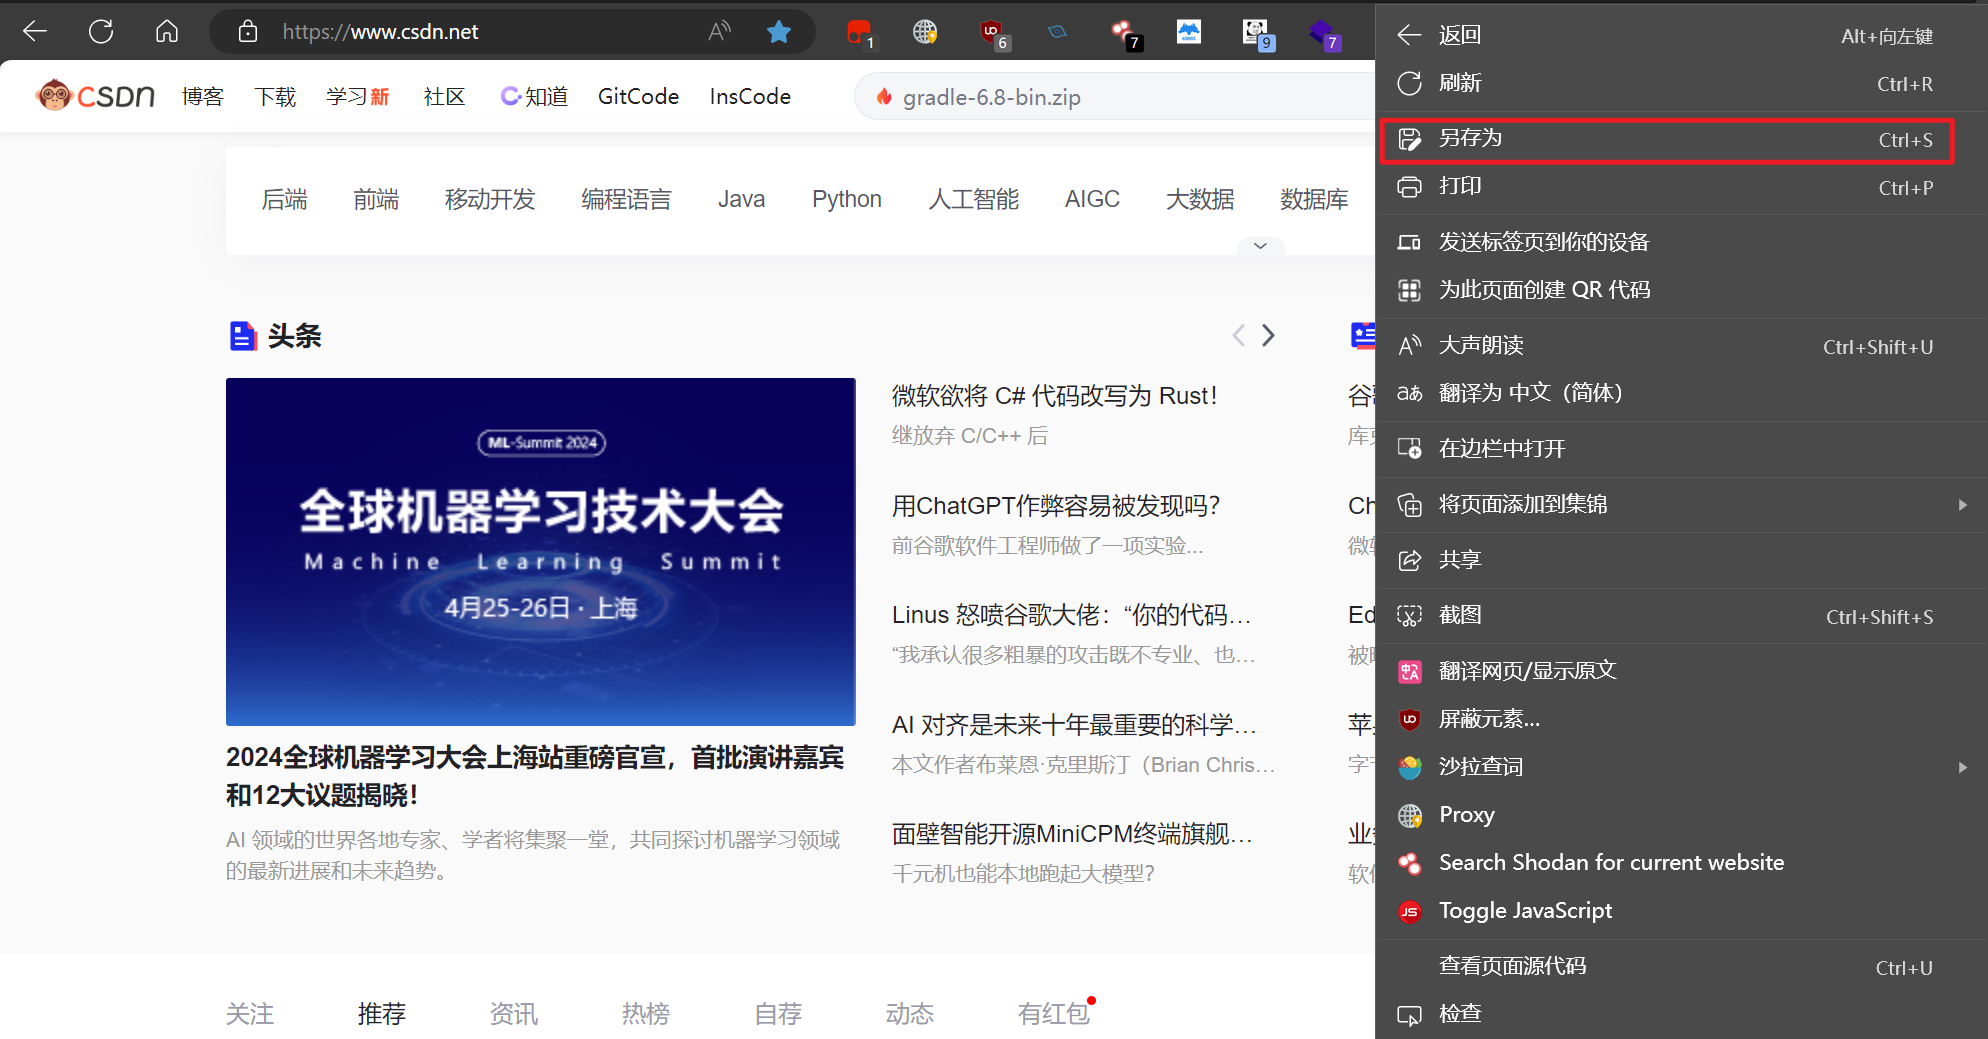Choose 翻译为 中文（简体）
Viewport: 1988px width, 1039px height.
pyautogui.click(x=1681, y=393)
